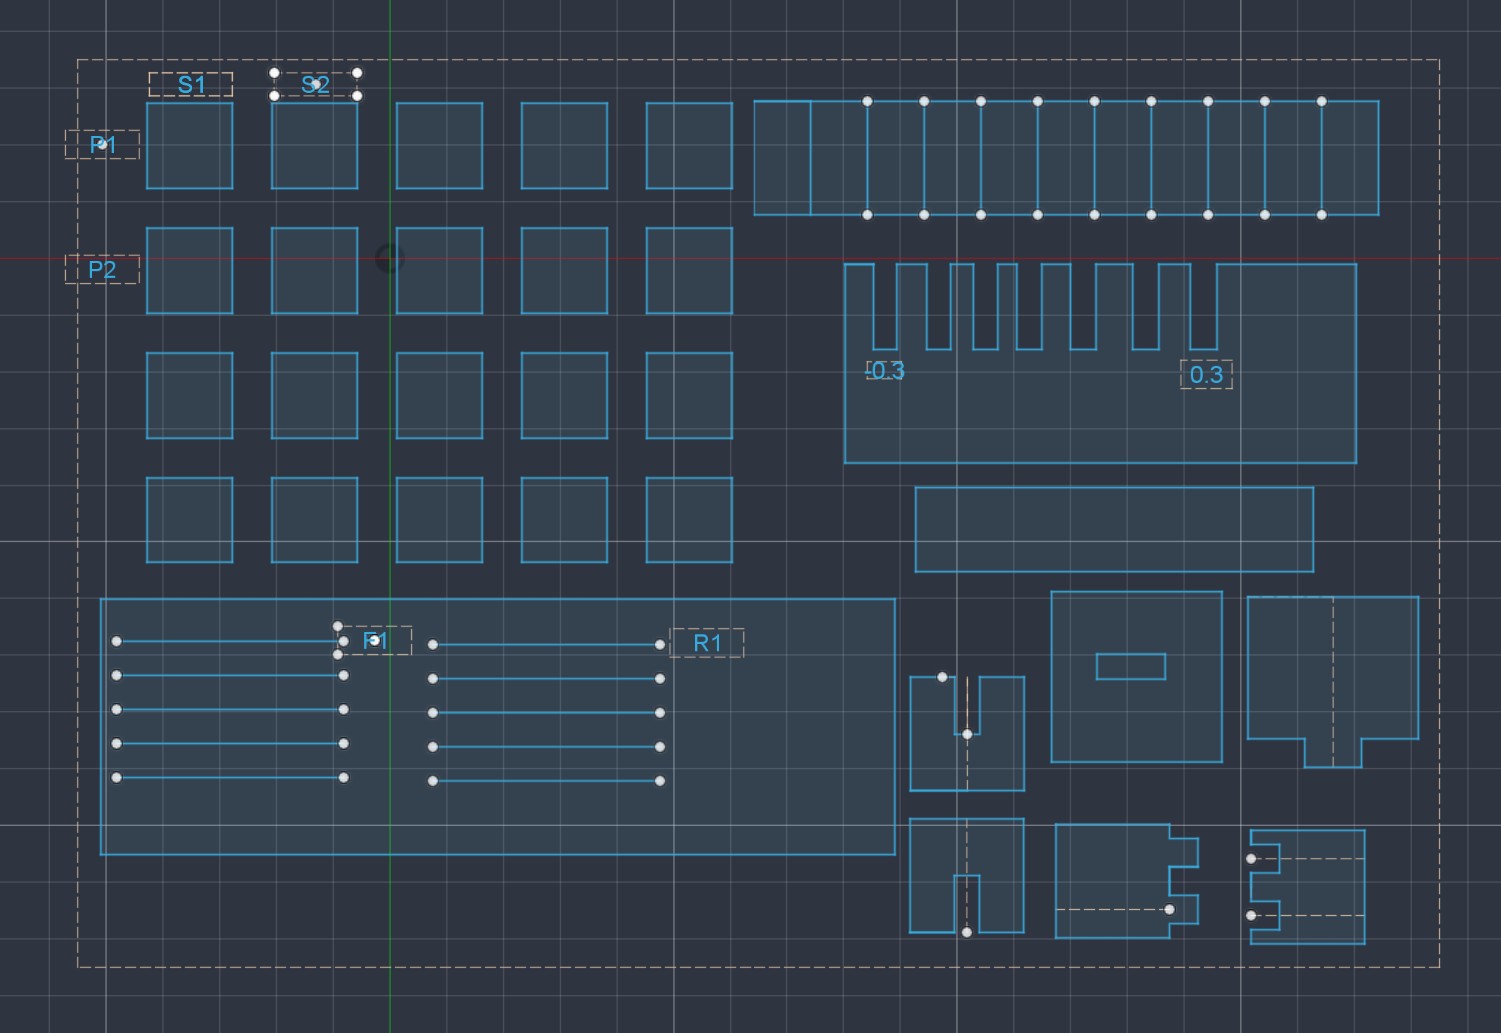Click the line endpoint touching the R1 label

(660, 645)
